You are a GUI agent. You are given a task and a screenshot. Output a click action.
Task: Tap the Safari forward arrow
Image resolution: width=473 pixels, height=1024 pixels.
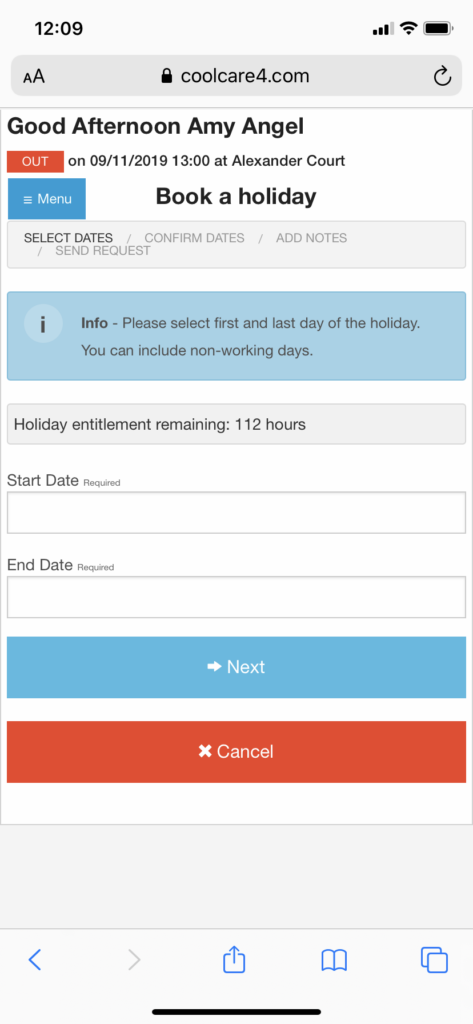coord(134,959)
